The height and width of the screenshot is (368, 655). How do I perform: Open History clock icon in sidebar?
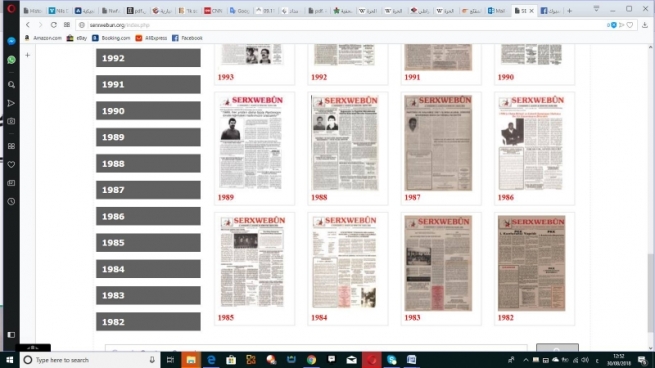coord(11,201)
